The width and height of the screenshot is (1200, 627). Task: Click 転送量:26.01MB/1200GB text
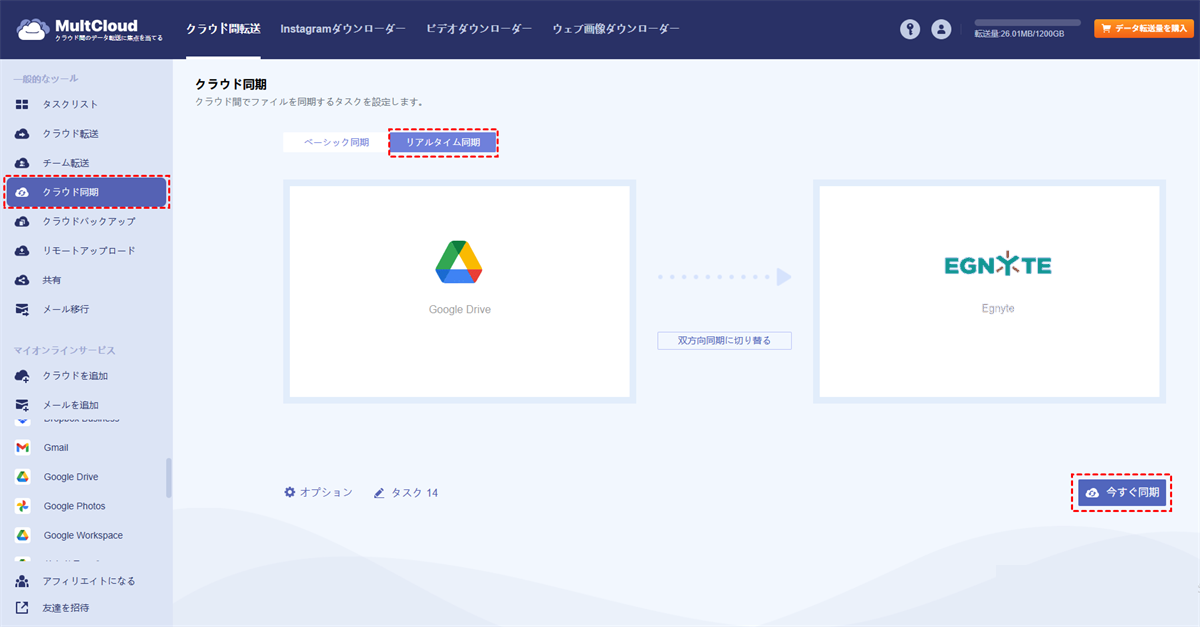point(1019,34)
